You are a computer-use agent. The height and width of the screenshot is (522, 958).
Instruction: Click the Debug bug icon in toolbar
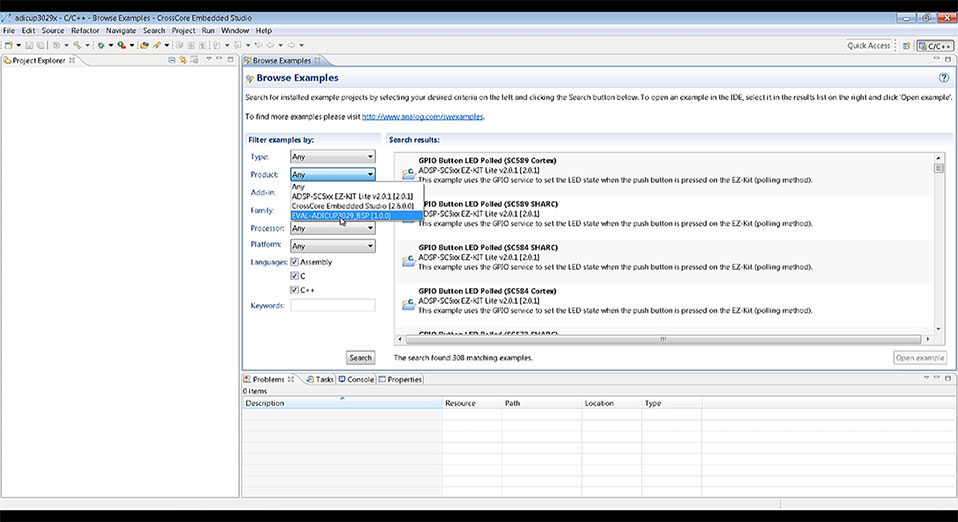coord(101,45)
